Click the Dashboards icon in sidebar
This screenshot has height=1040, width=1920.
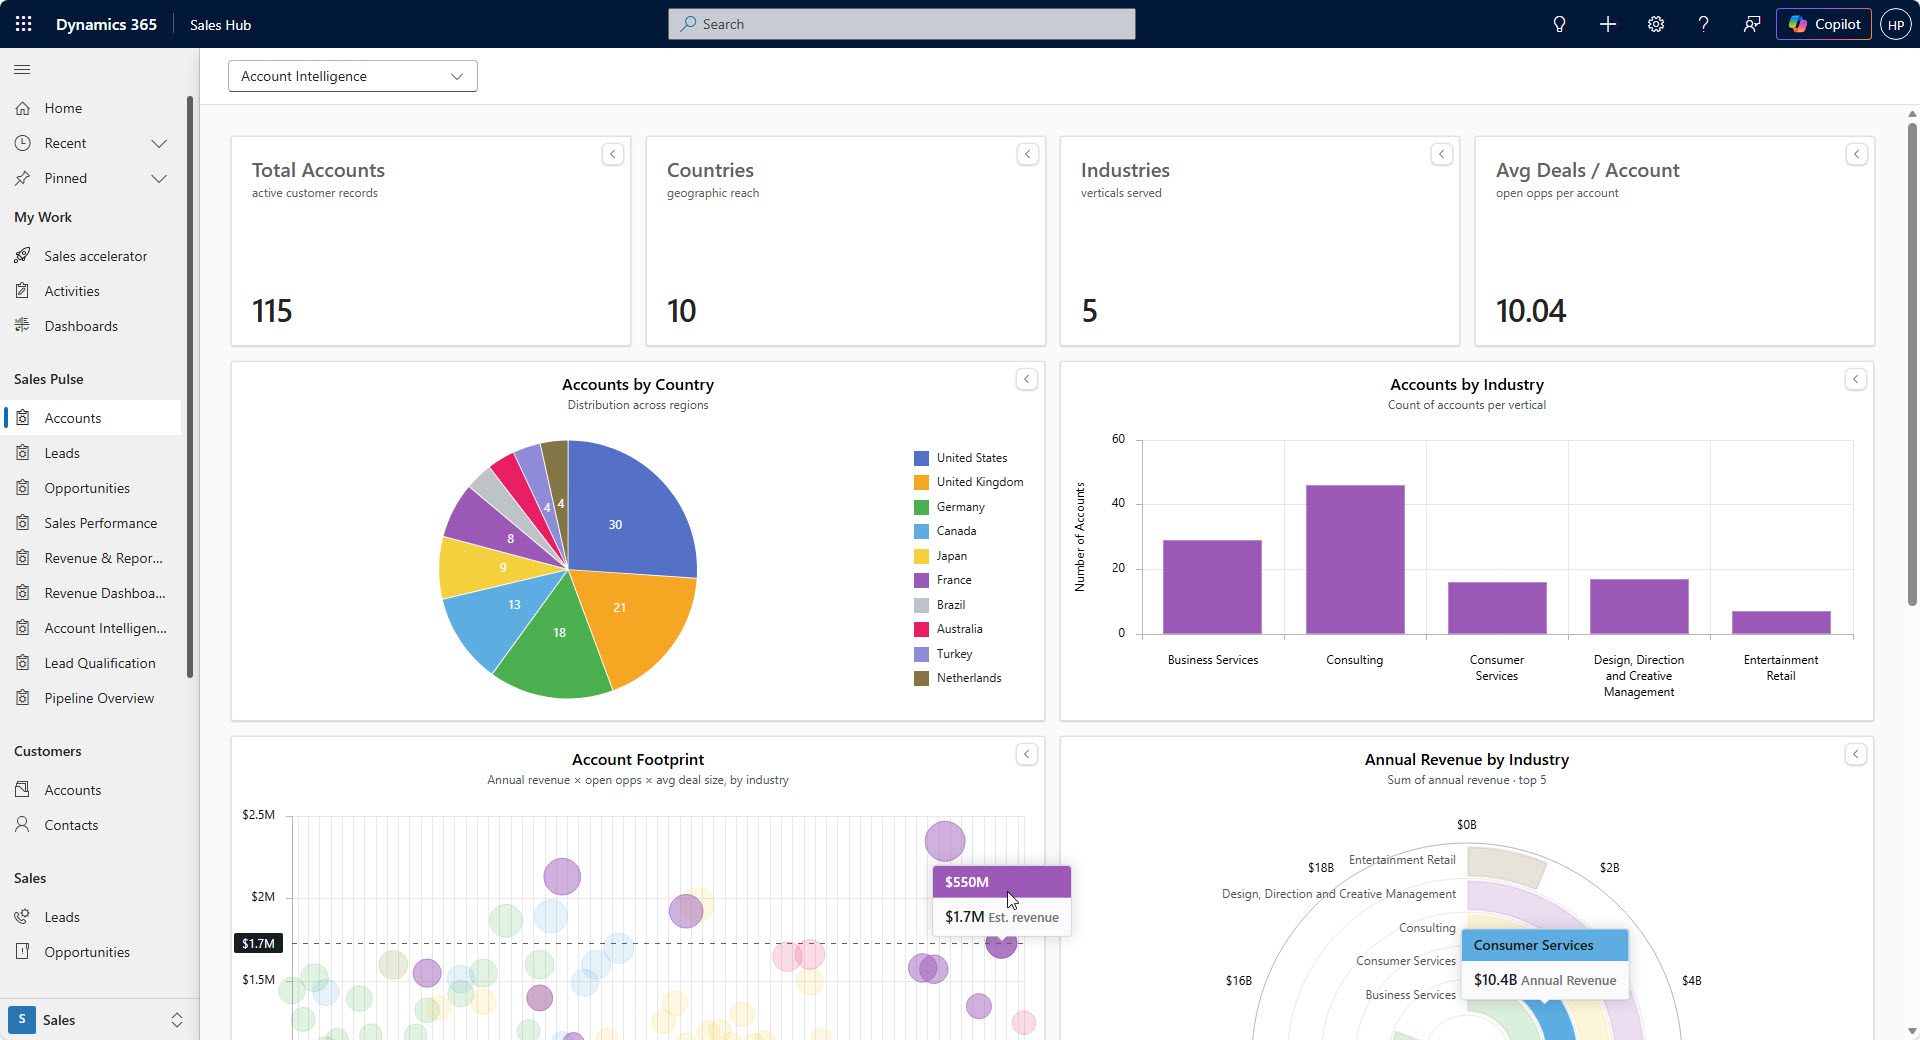pyautogui.click(x=23, y=326)
